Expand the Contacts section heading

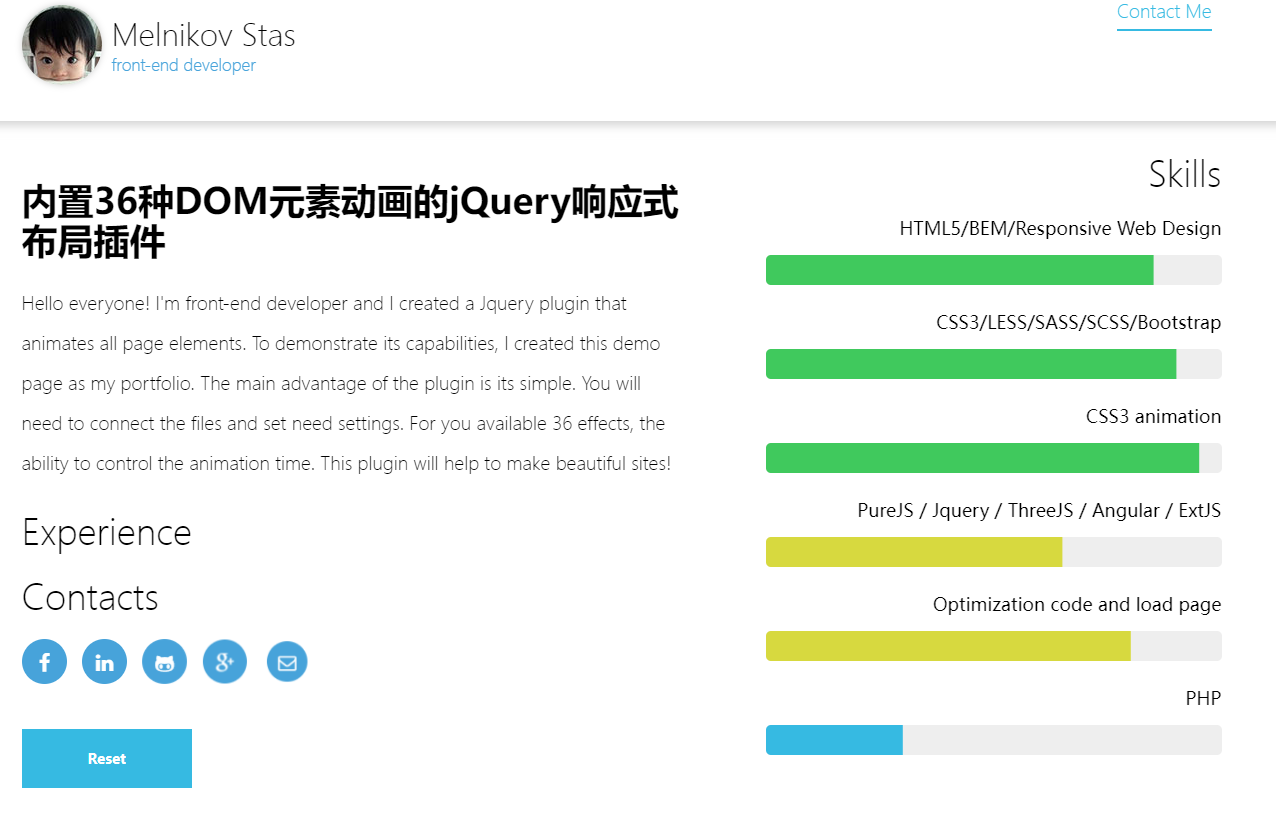point(90,597)
